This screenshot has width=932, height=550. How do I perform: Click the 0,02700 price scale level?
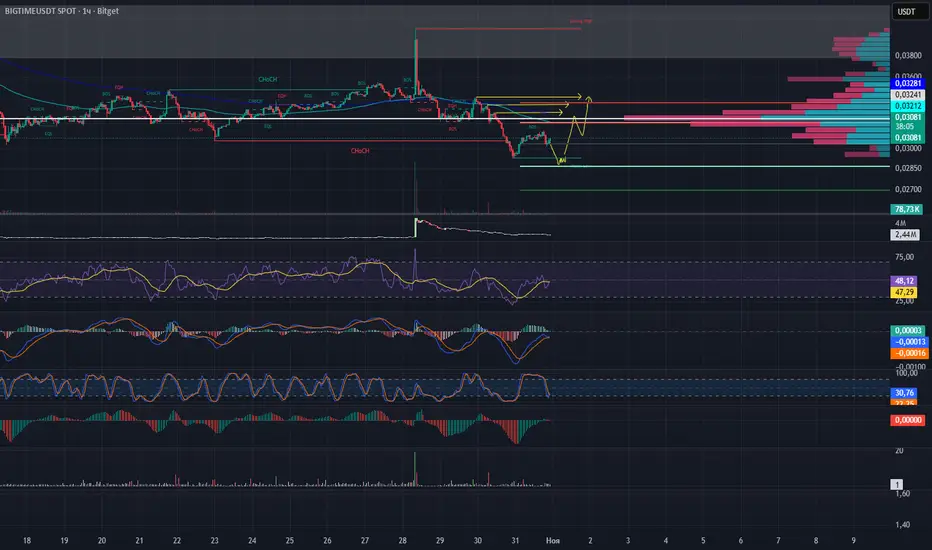906,189
